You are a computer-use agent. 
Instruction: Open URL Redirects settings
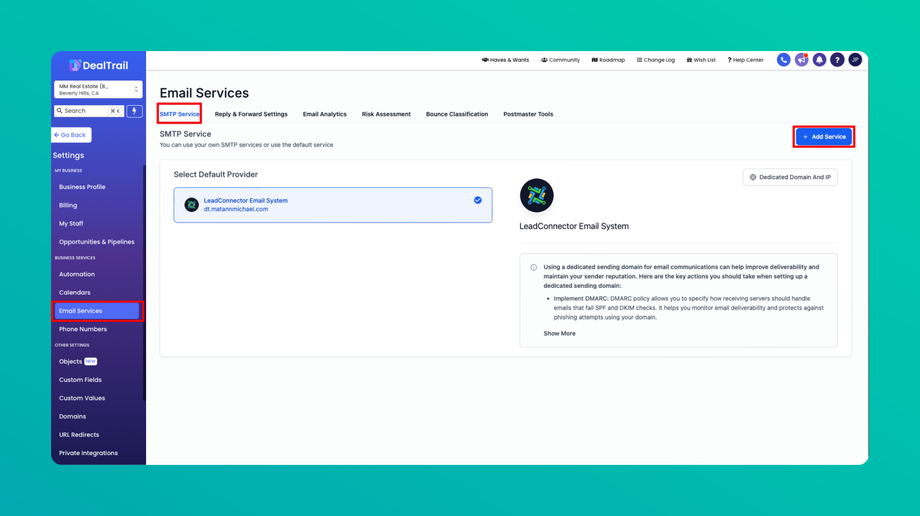(x=79, y=434)
